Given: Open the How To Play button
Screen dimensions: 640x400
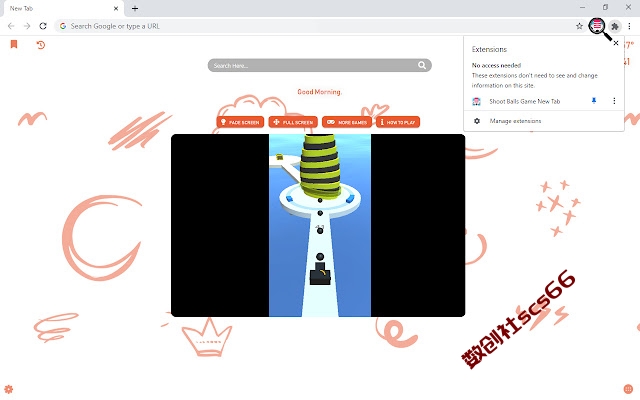Looking at the screenshot, I should click(x=398, y=122).
